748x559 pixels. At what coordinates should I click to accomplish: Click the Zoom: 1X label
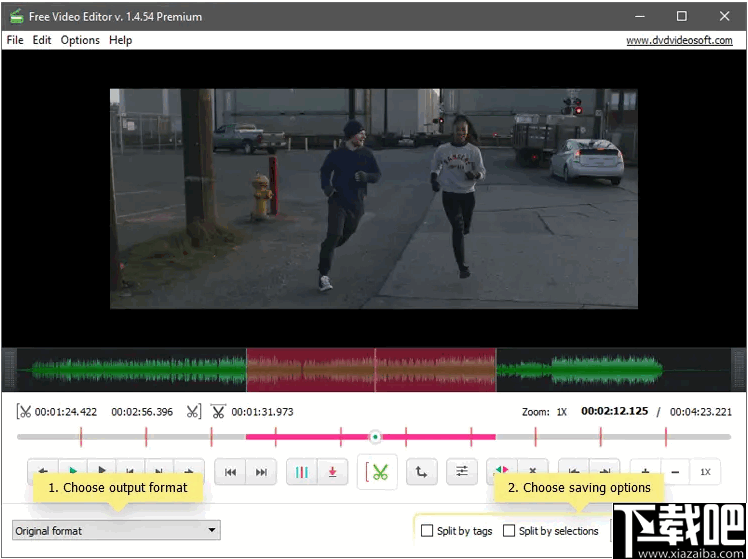point(544,412)
